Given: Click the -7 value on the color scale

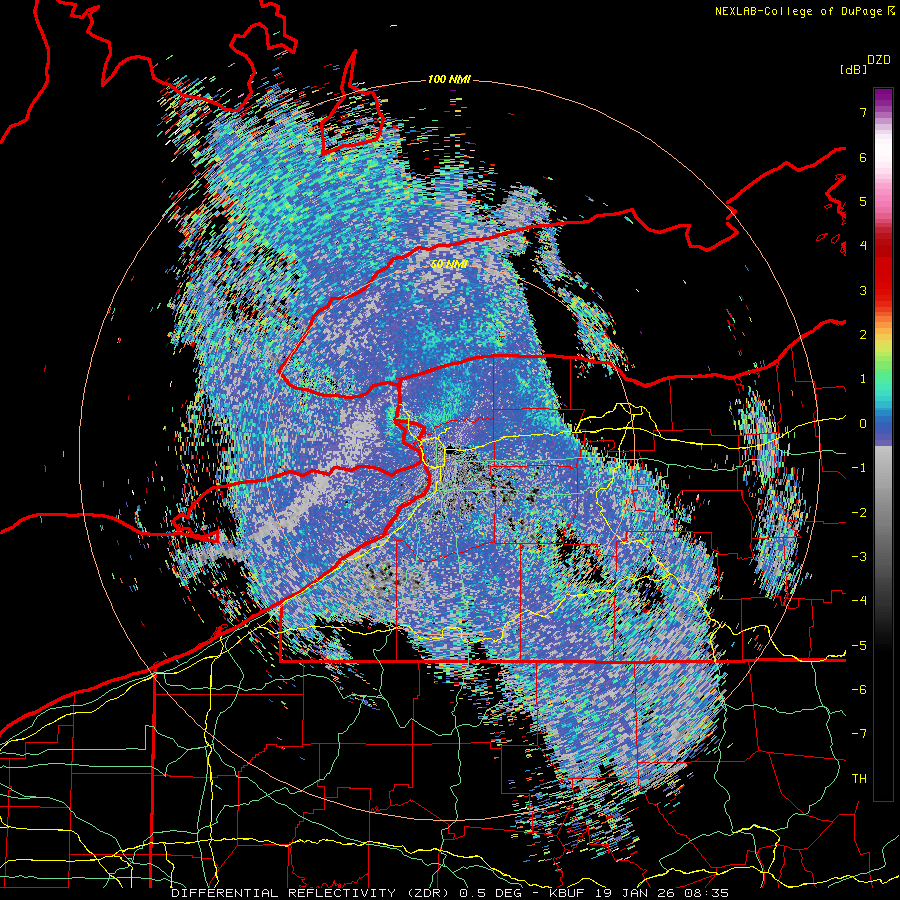Looking at the screenshot, I should [x=859, y=734].
